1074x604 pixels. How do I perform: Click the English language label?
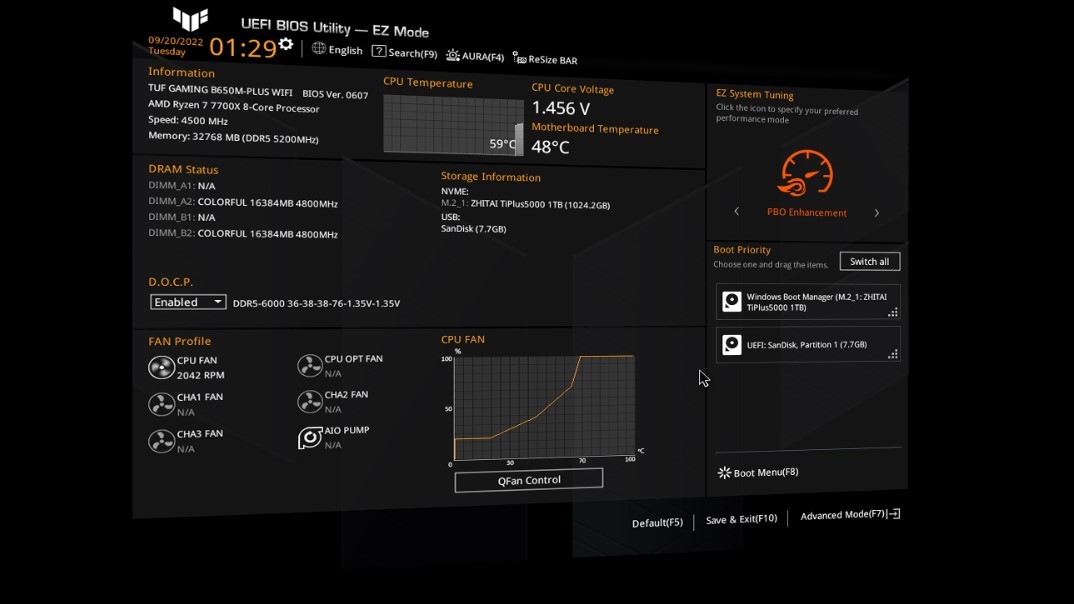point(345,50)
